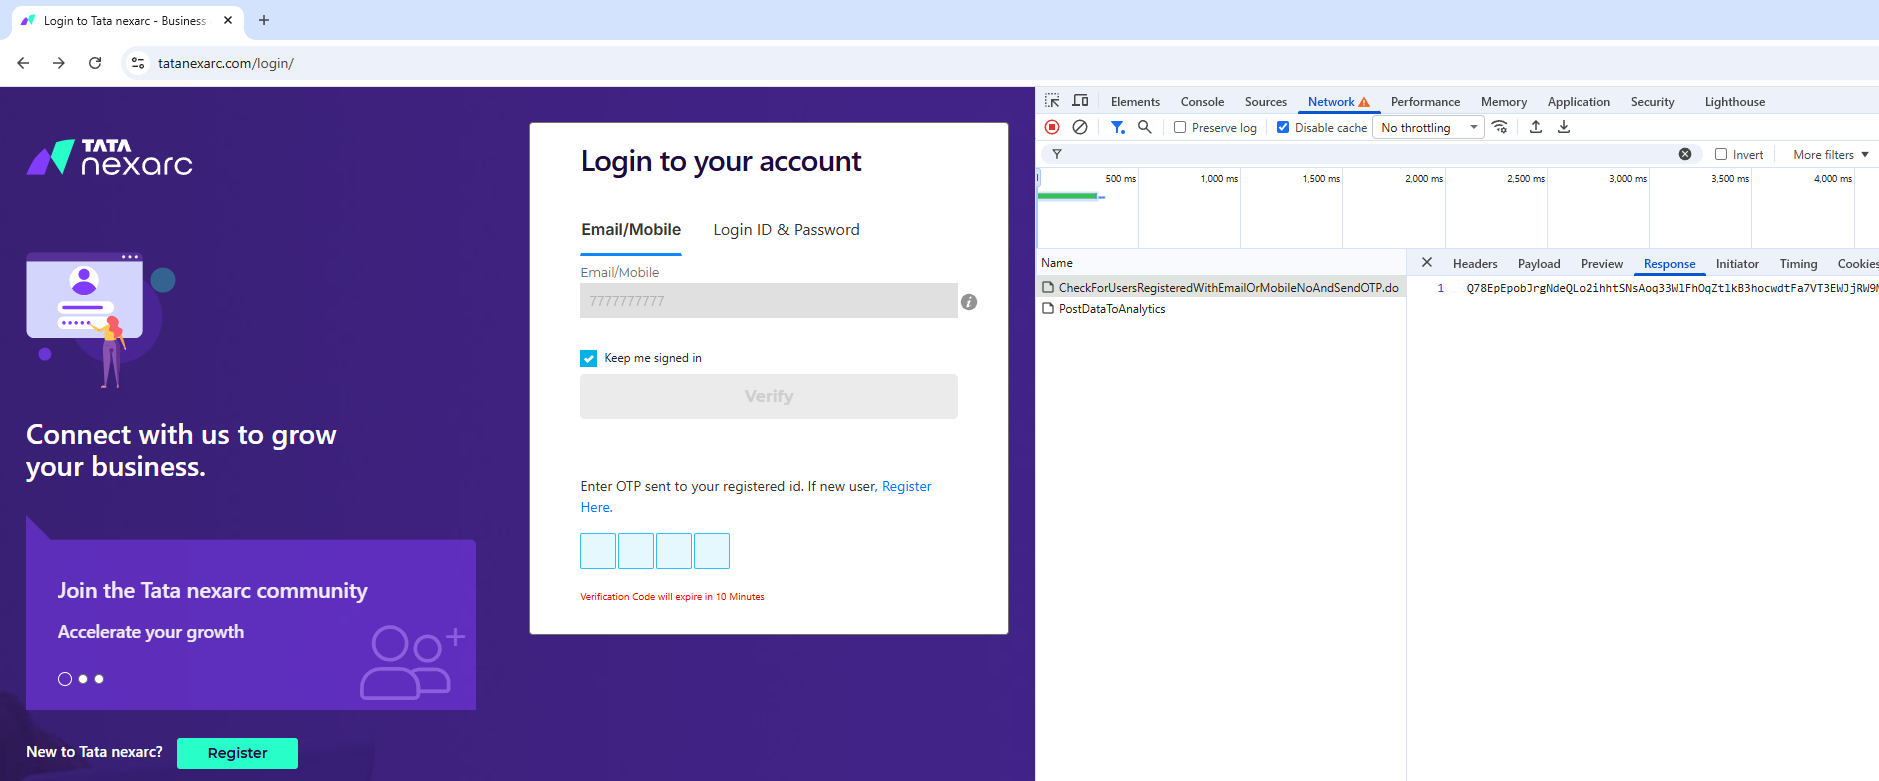The image size is (1879, 781).
Task: Click the browser address bar URL
Action: point(226,63)
